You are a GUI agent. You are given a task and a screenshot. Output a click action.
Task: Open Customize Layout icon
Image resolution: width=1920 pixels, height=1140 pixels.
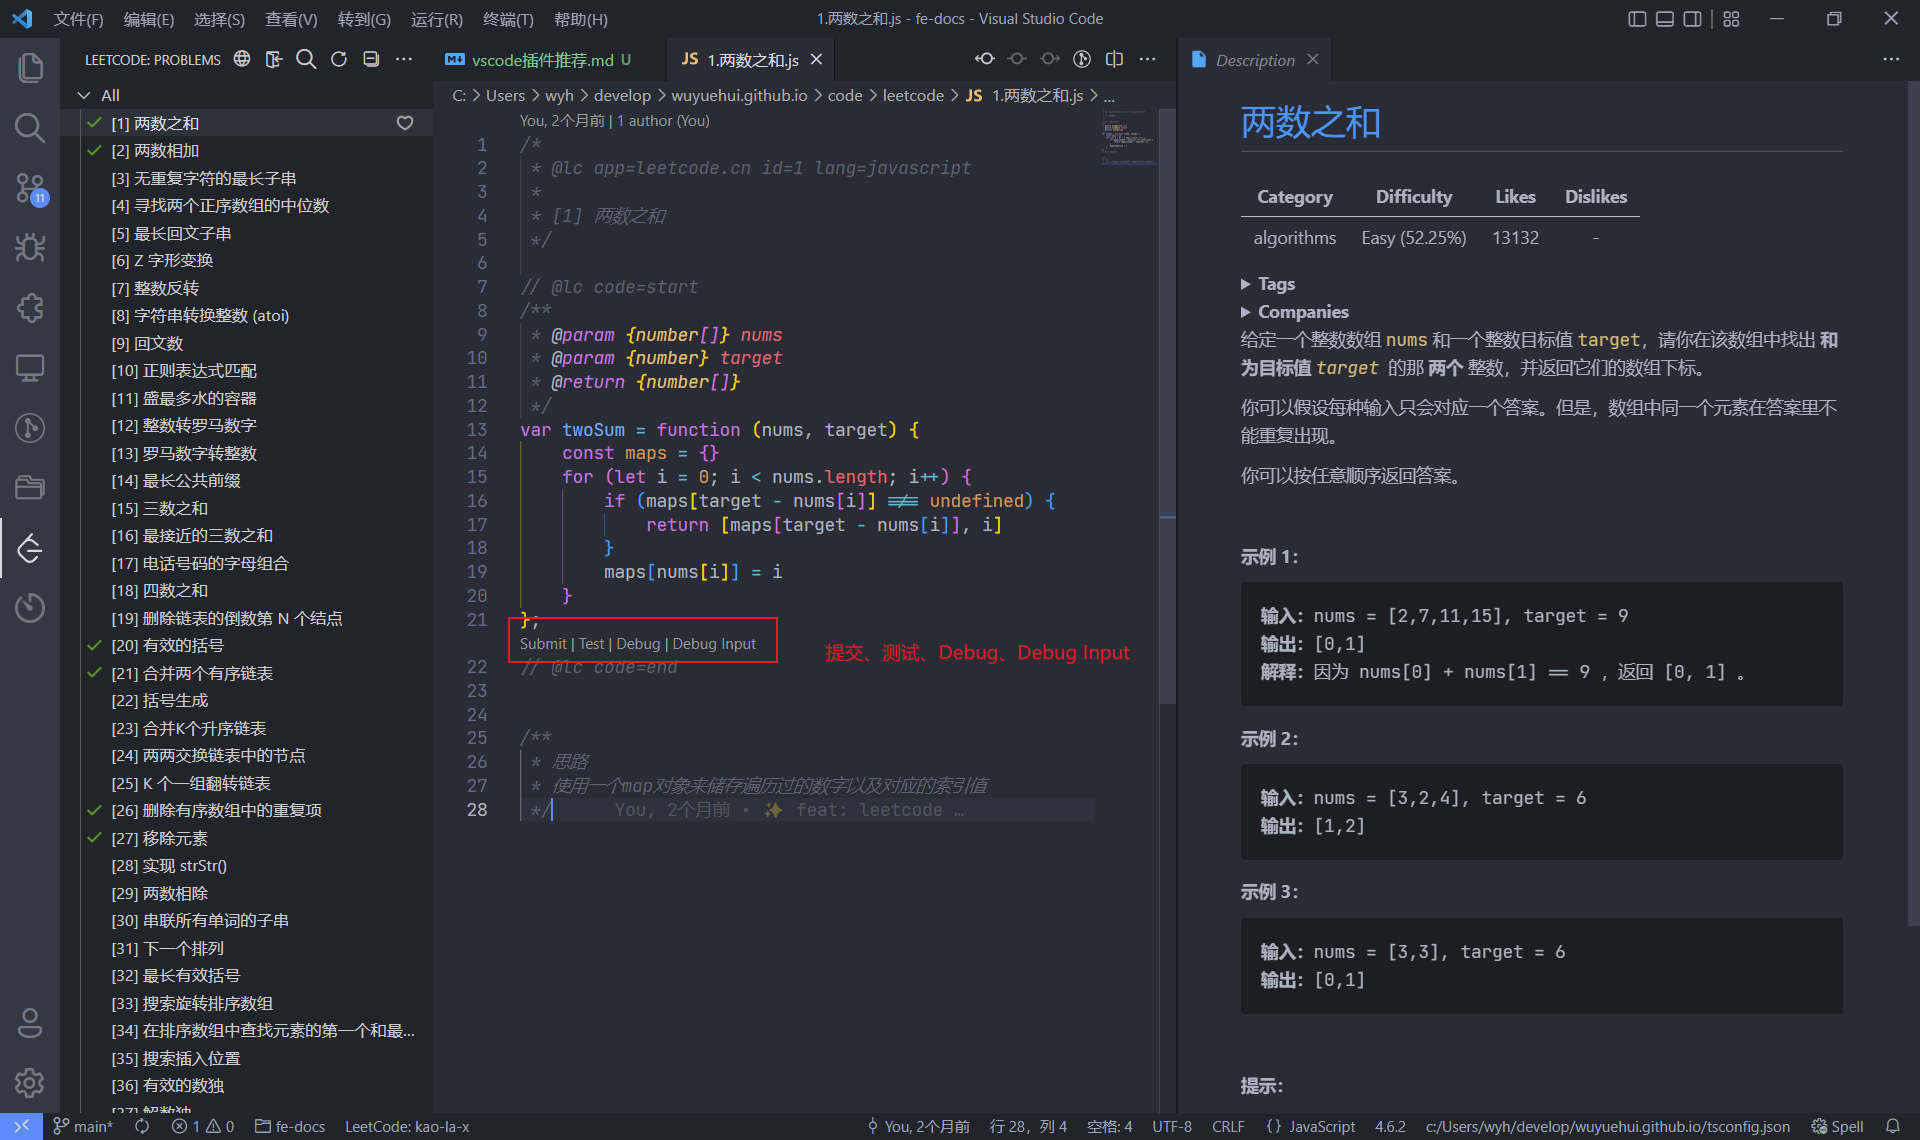(x=1731, y=19)
